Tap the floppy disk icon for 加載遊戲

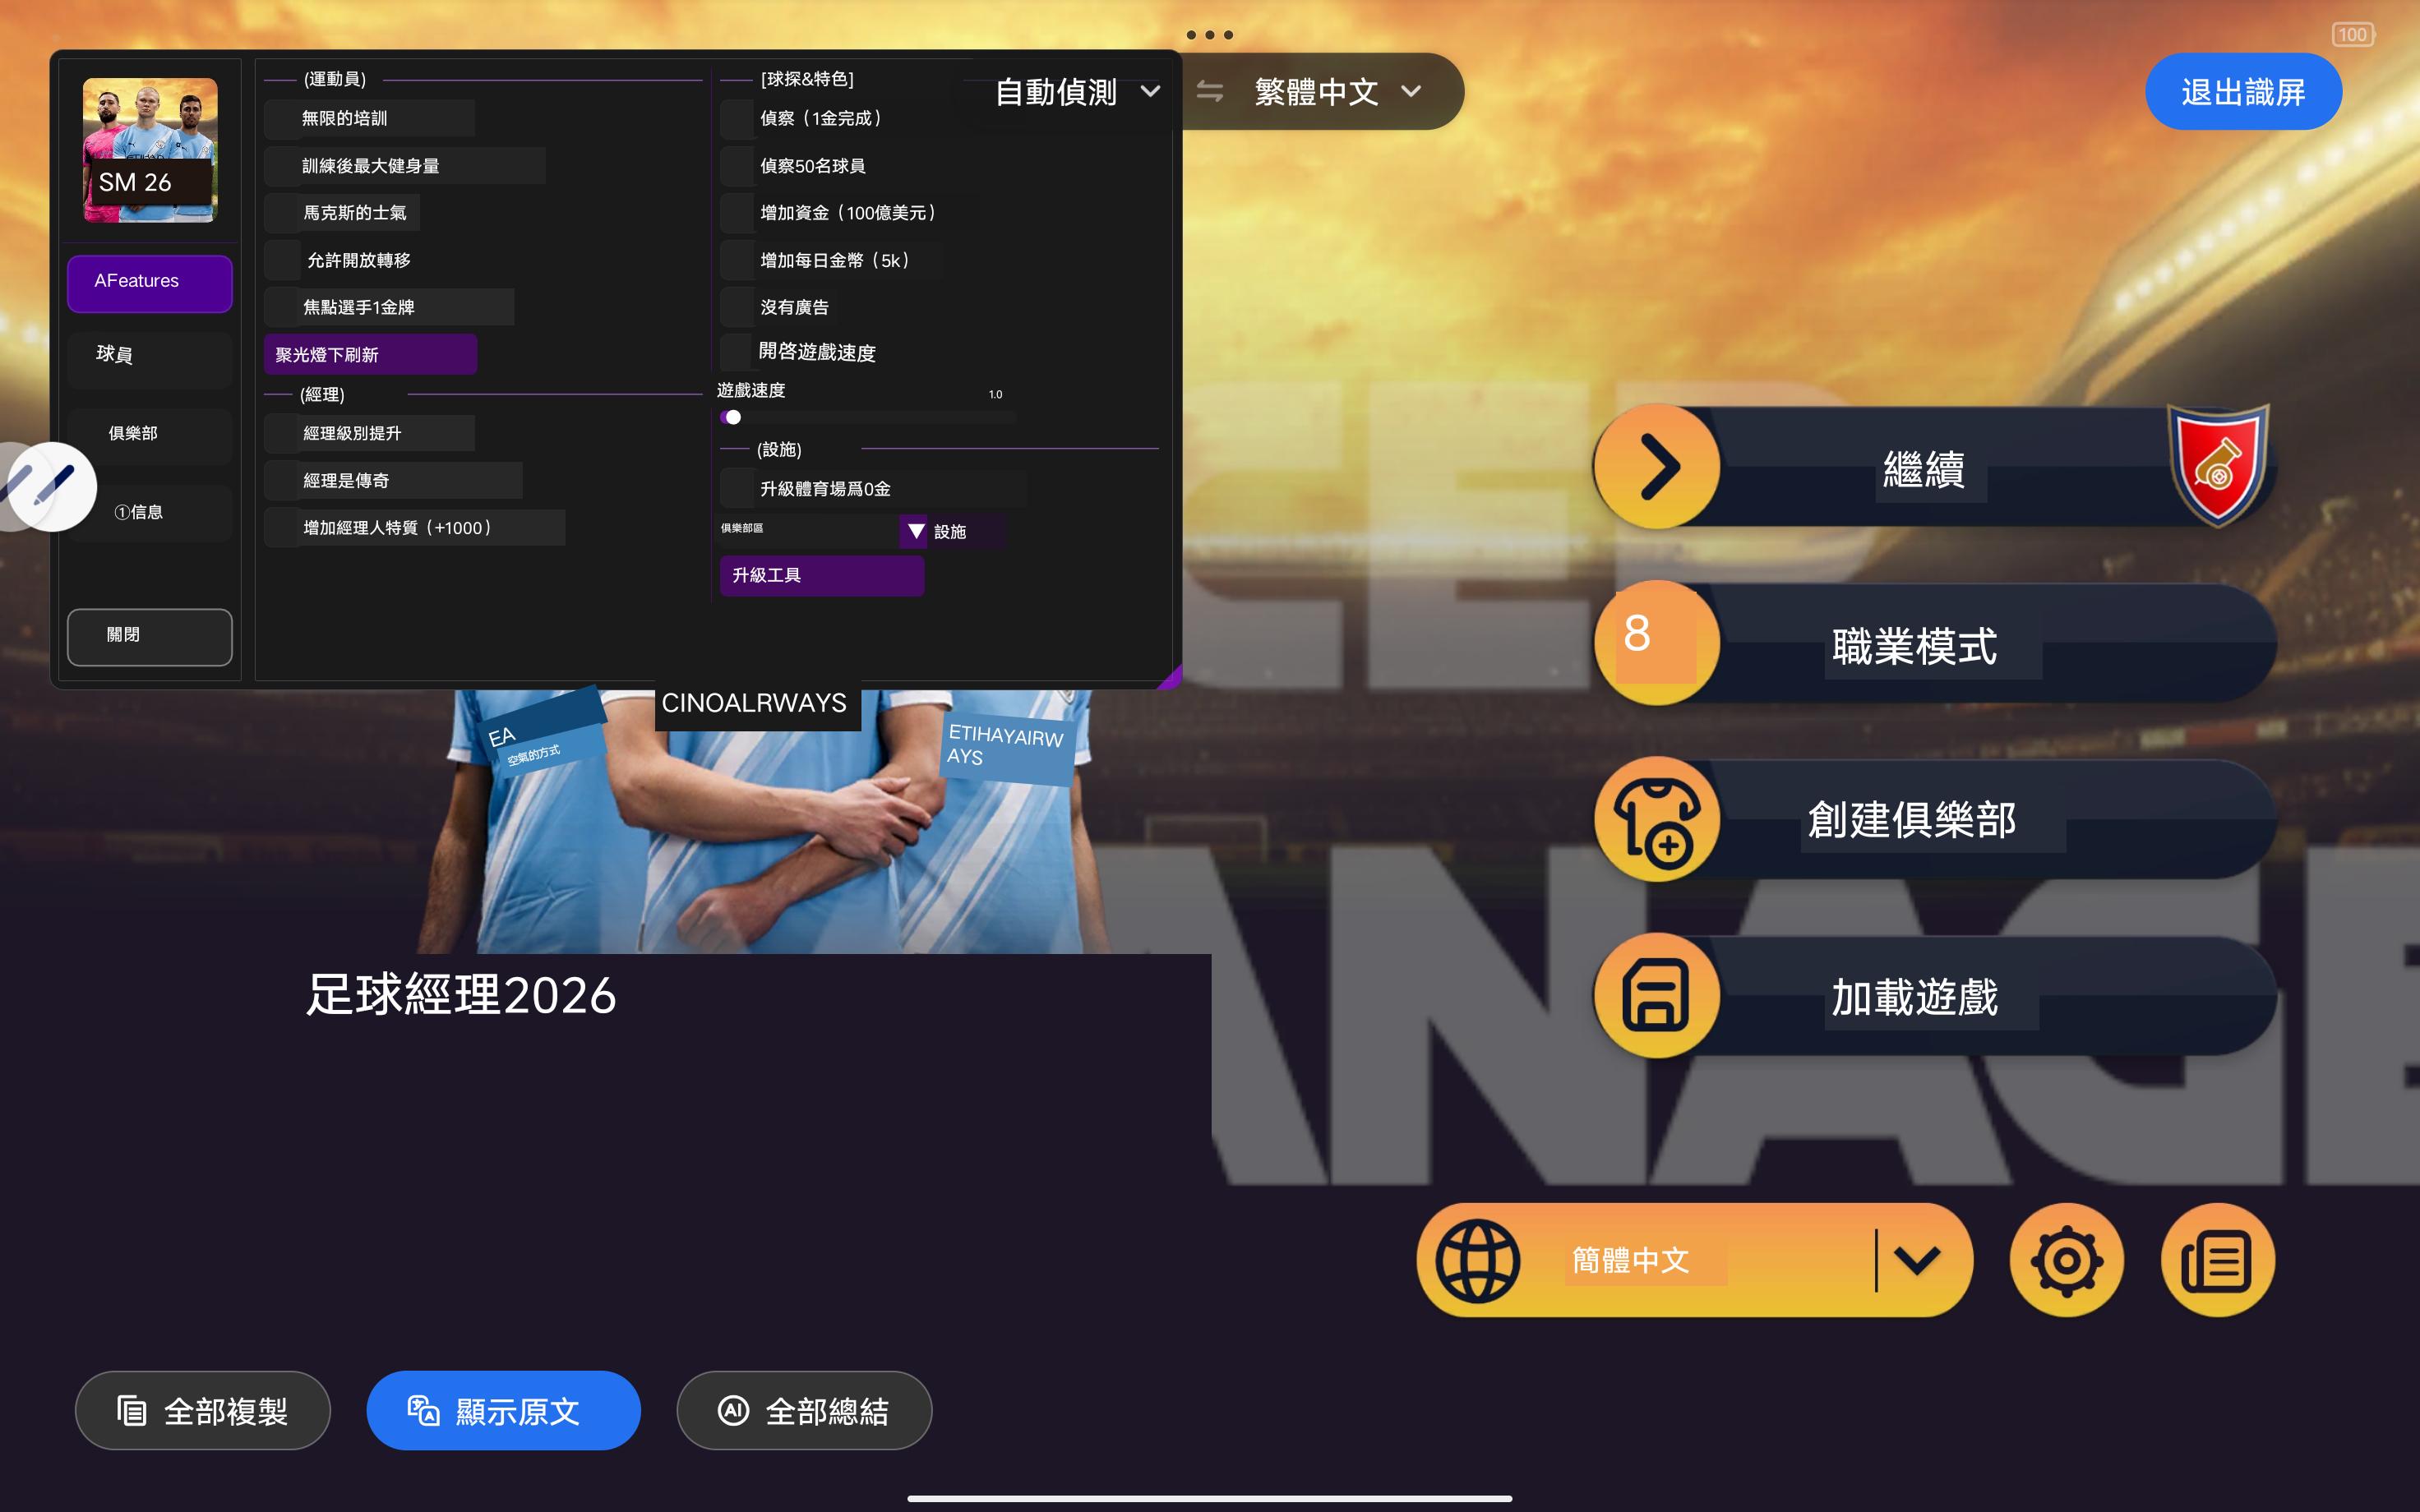(x=1657, y=995)
